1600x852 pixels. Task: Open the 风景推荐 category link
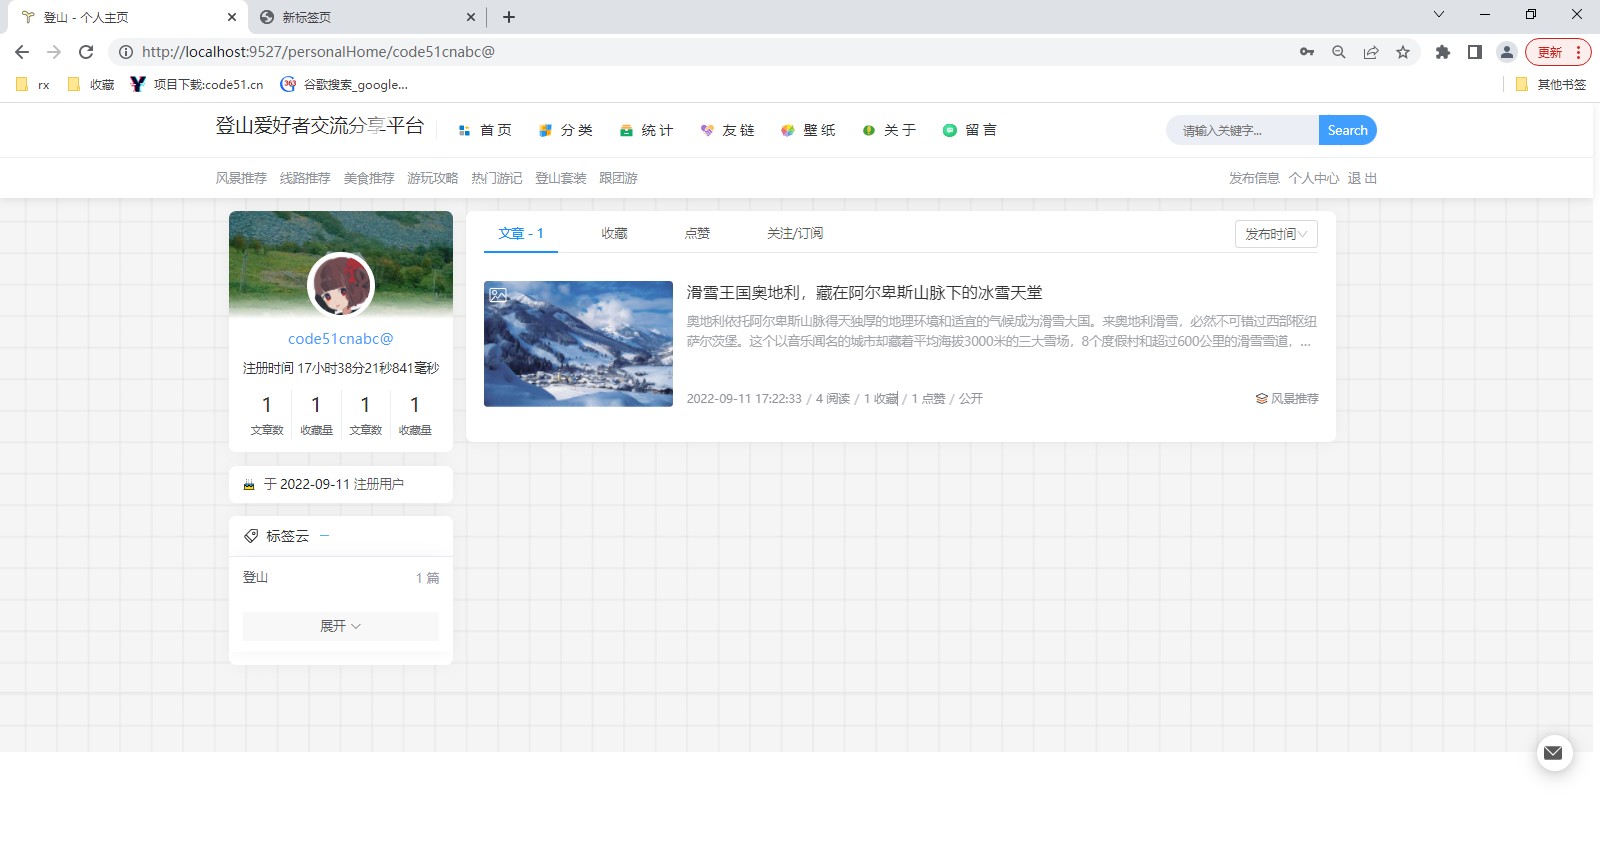(x=241, y=178)
